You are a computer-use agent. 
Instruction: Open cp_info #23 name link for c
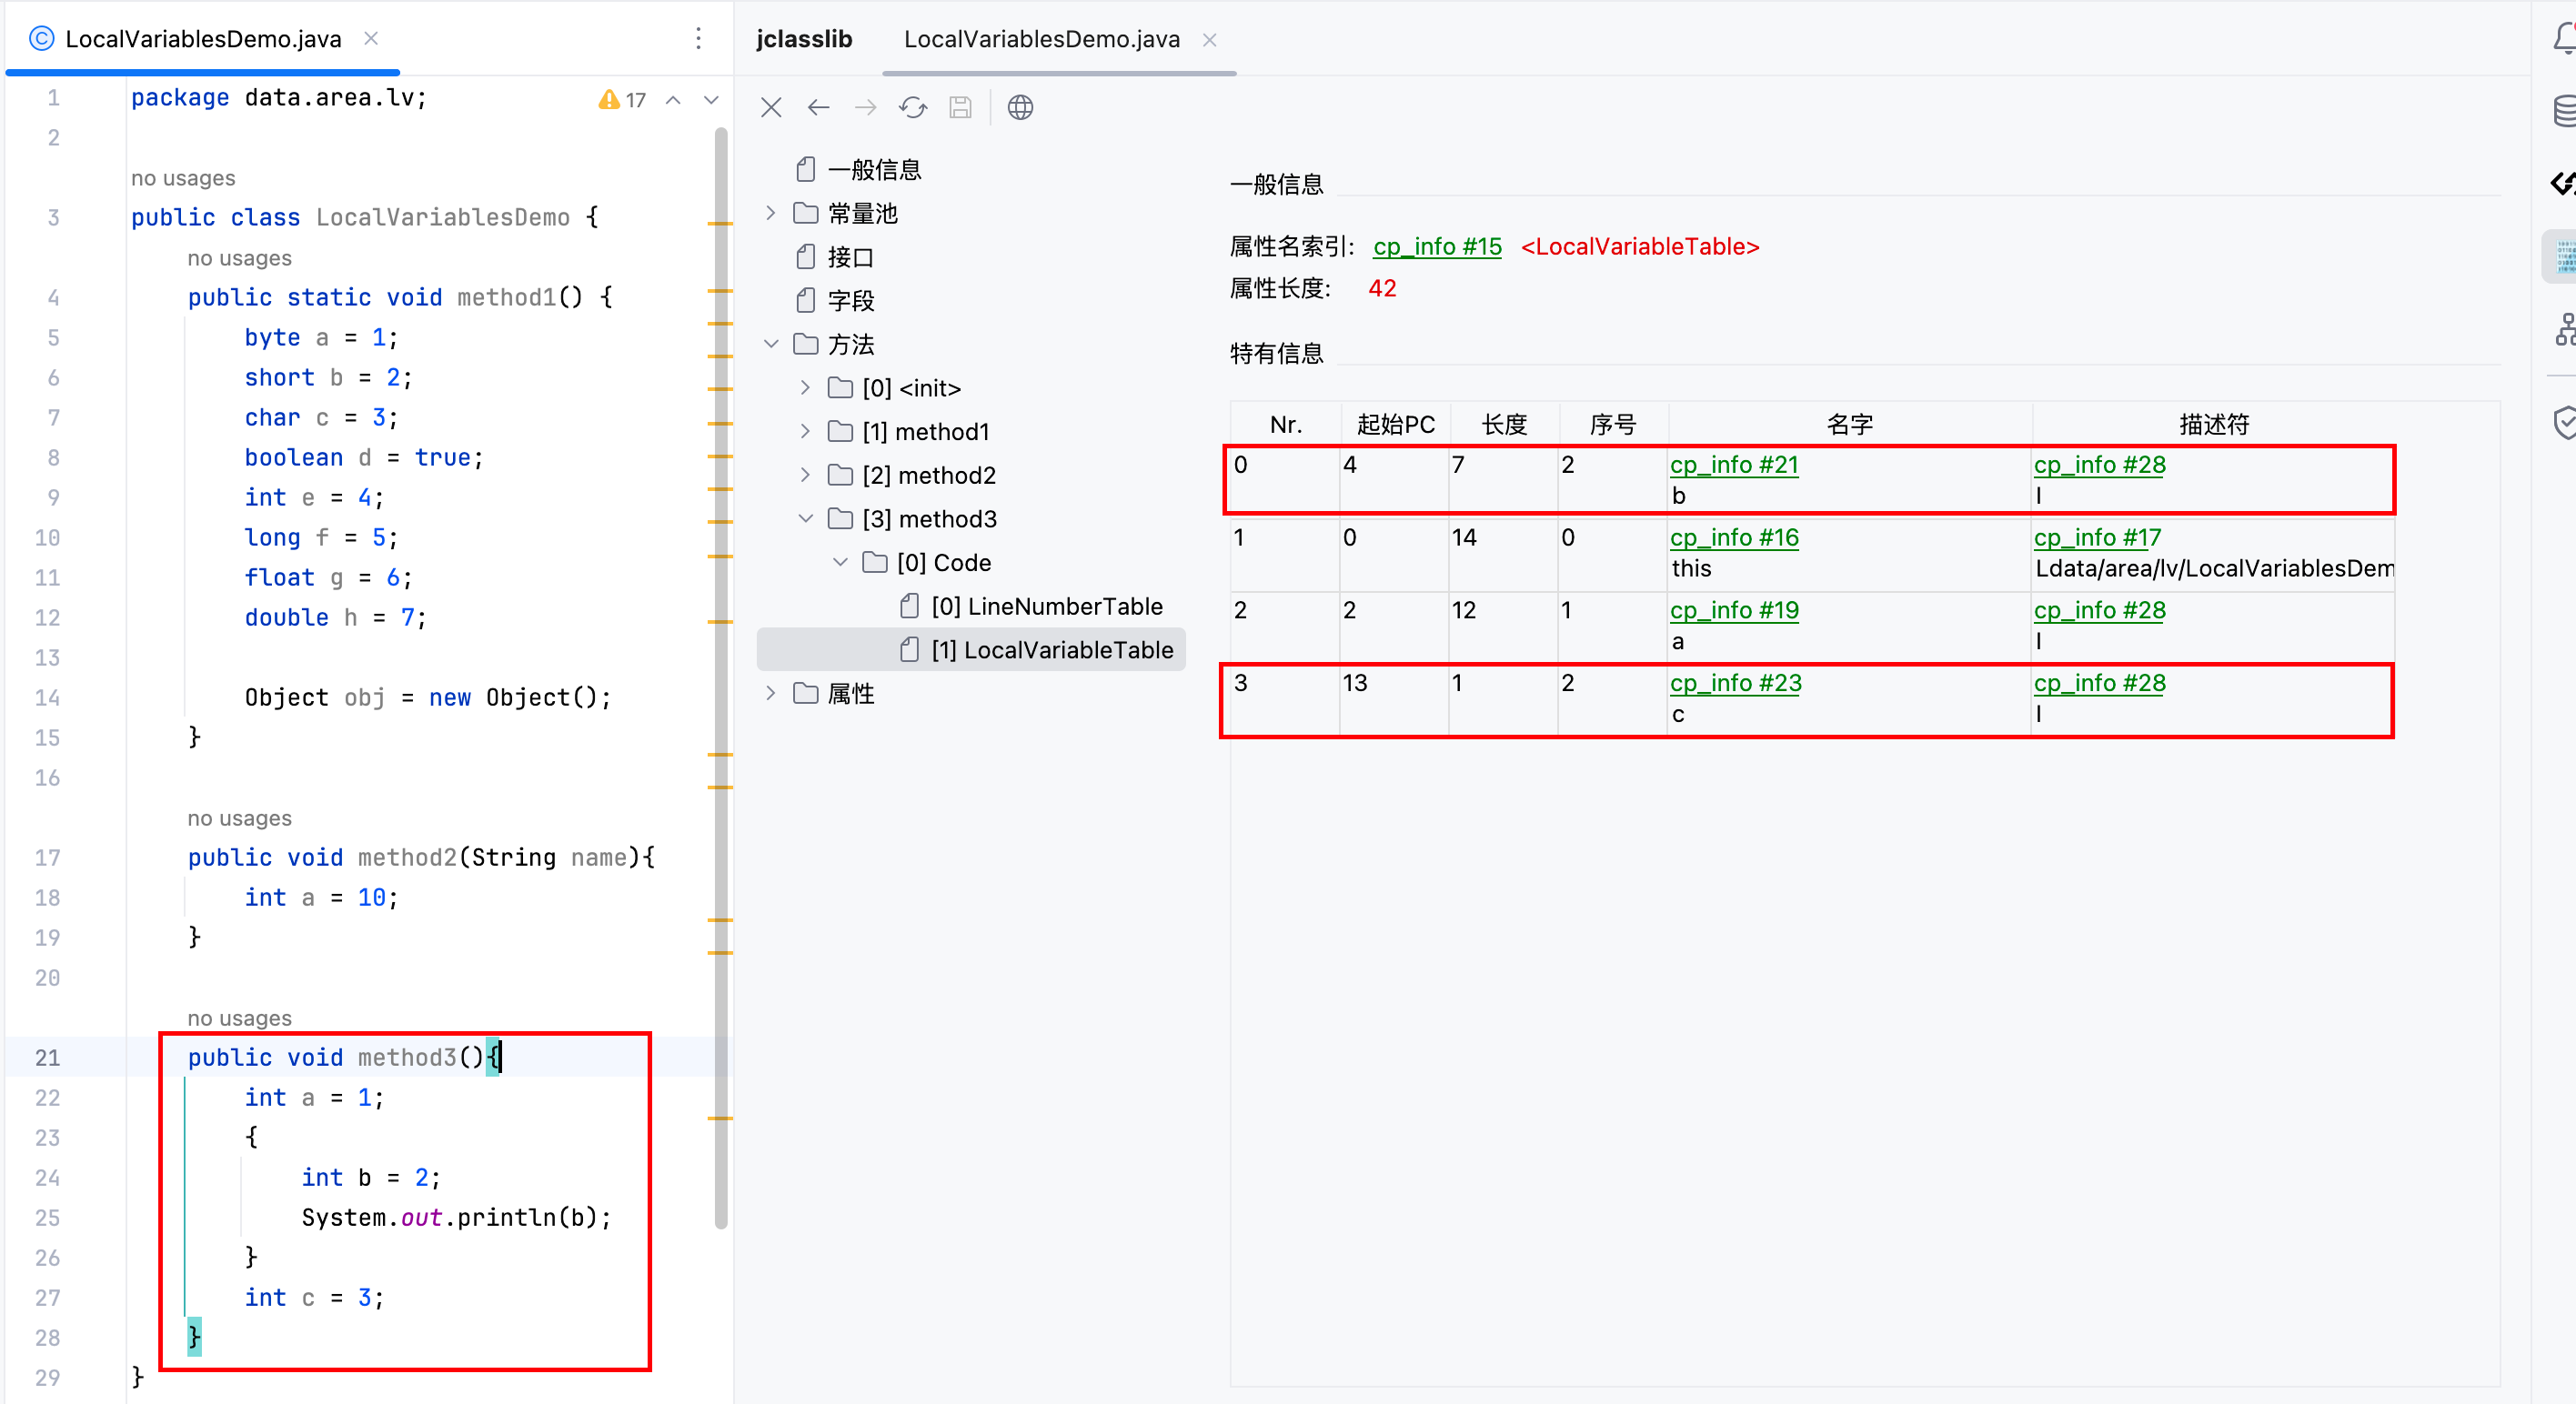pos(1735,684)
